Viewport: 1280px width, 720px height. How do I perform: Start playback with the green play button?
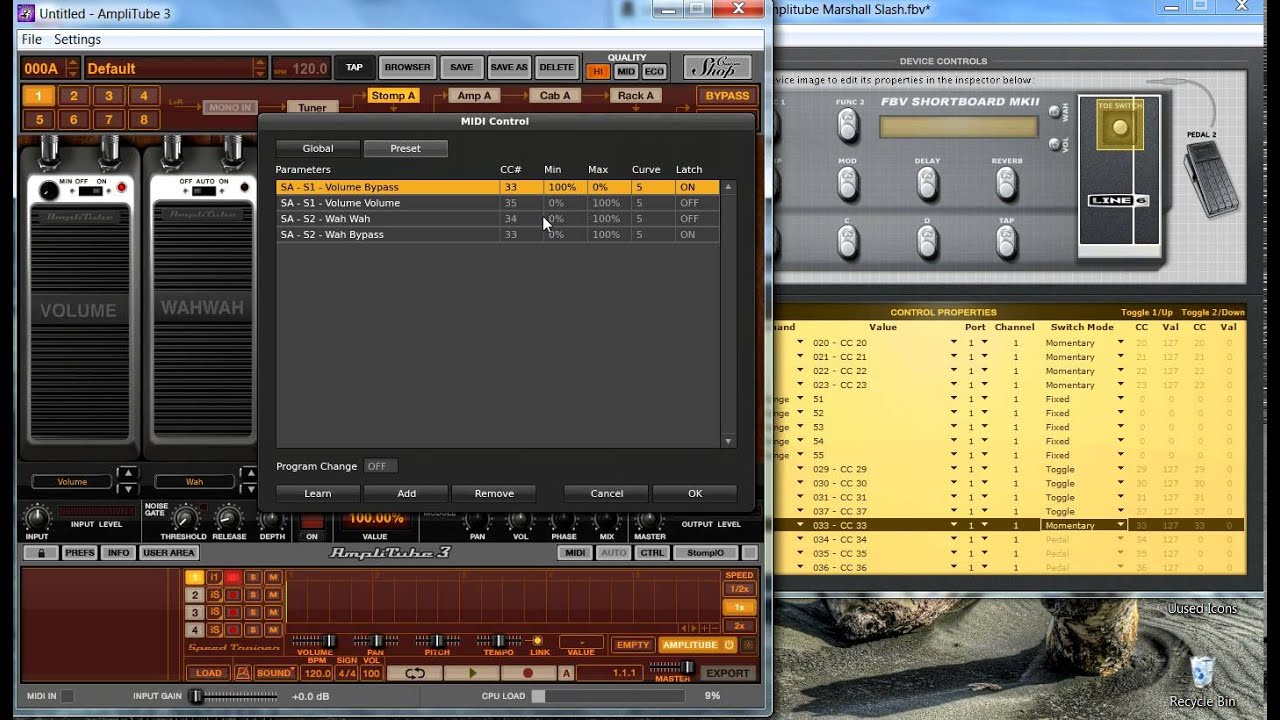[472, 673]
